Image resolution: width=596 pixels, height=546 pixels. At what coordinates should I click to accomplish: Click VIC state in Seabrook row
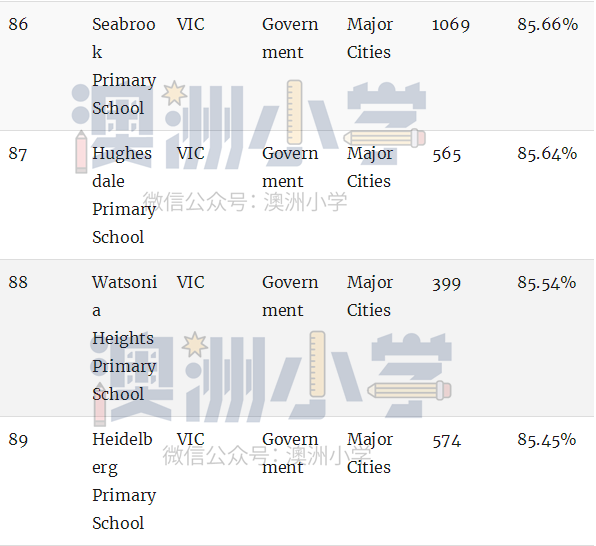191,24
